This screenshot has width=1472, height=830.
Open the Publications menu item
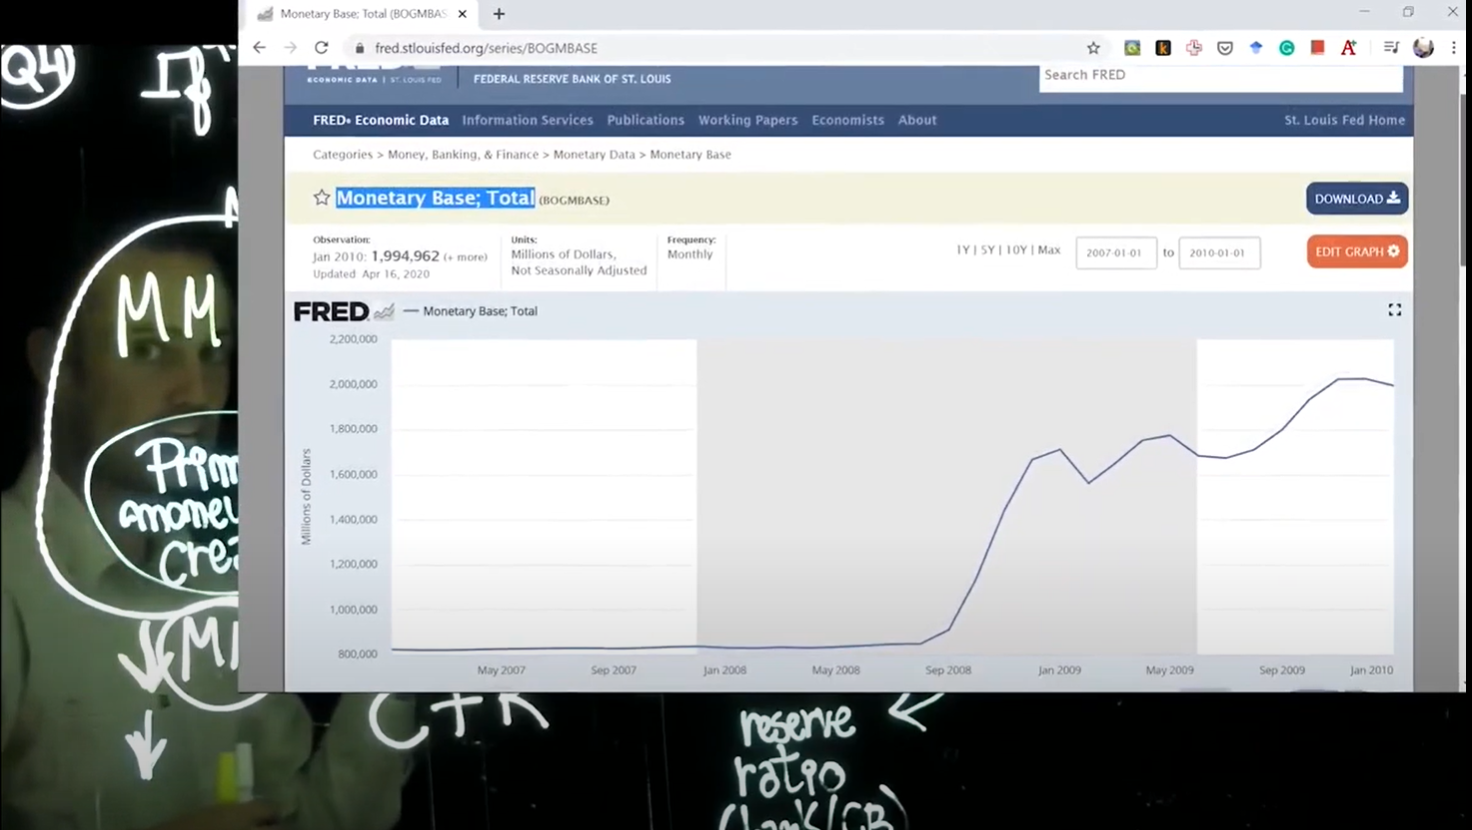(x=646, y=120)
